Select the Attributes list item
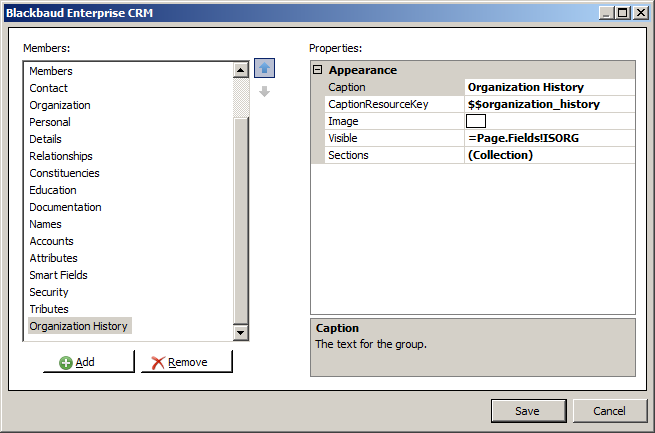The width and height of the screenshot is (655, 433). coord(53,258)
